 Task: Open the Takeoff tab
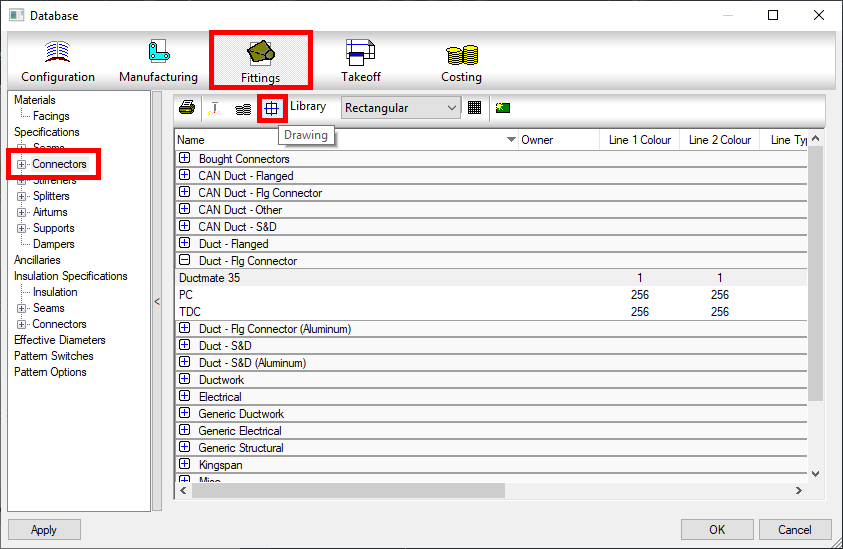click(x=360, y=62)
